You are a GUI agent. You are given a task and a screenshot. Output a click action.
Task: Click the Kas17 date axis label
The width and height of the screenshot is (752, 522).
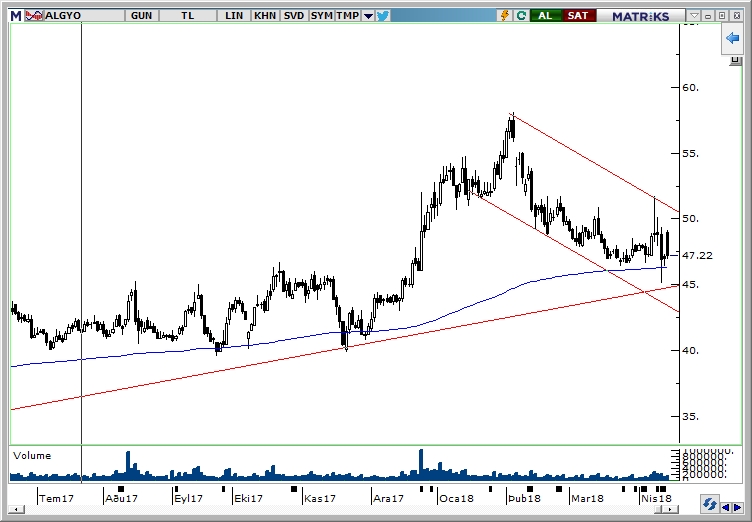click(319, 498)
